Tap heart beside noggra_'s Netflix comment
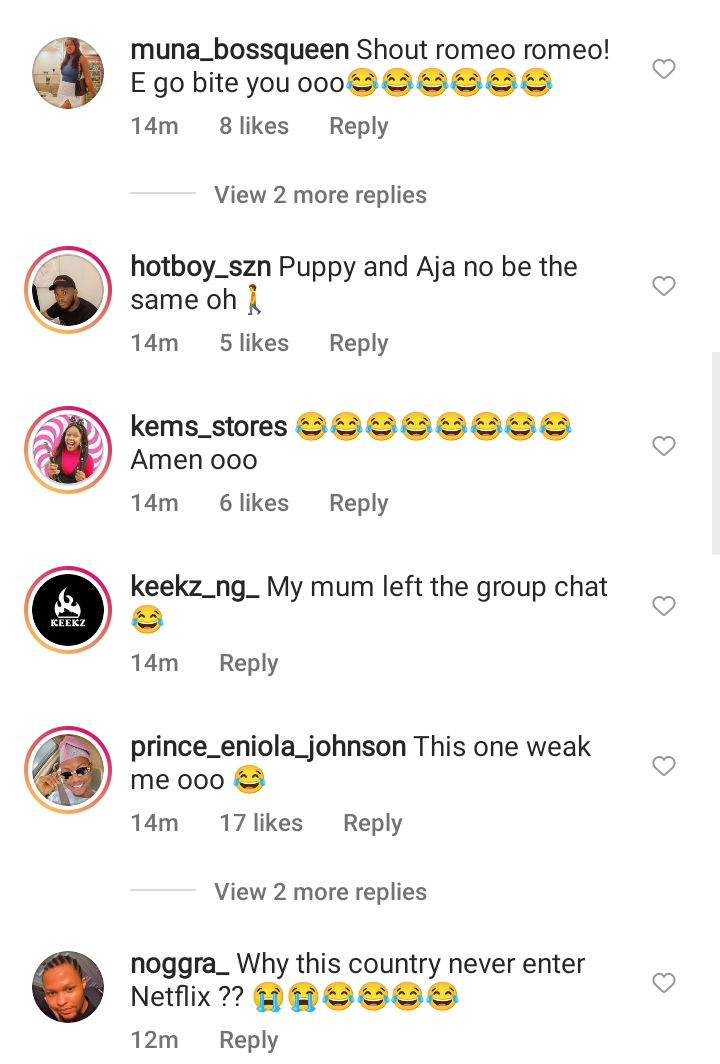 (x=664, y=983)
